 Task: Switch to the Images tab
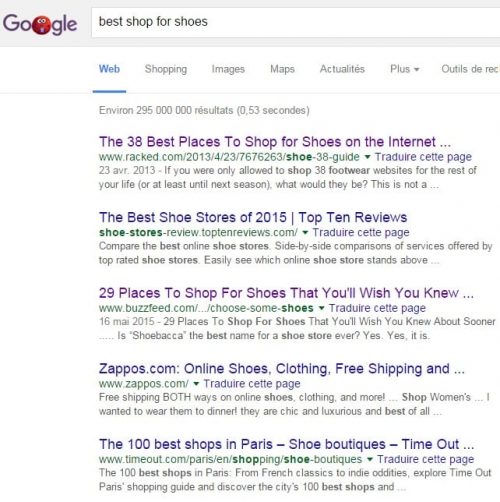(228, 69)
